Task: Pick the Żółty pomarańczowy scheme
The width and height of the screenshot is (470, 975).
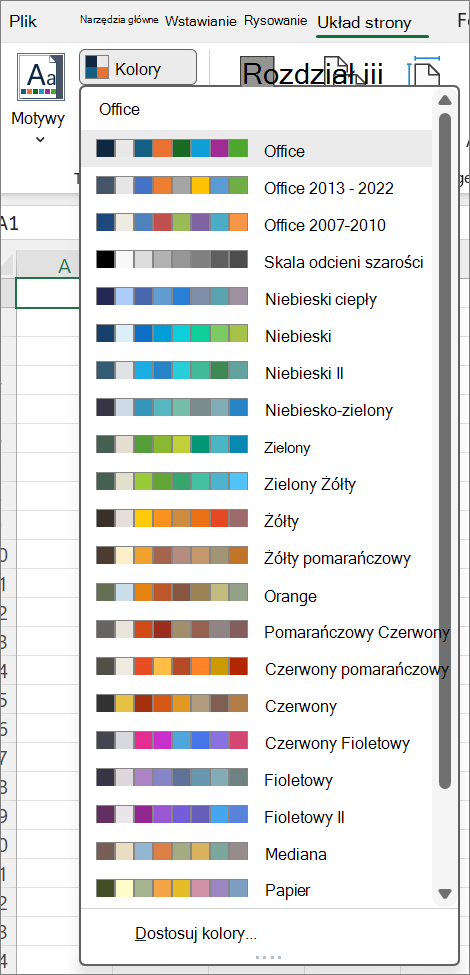Action: click(257, 557)
